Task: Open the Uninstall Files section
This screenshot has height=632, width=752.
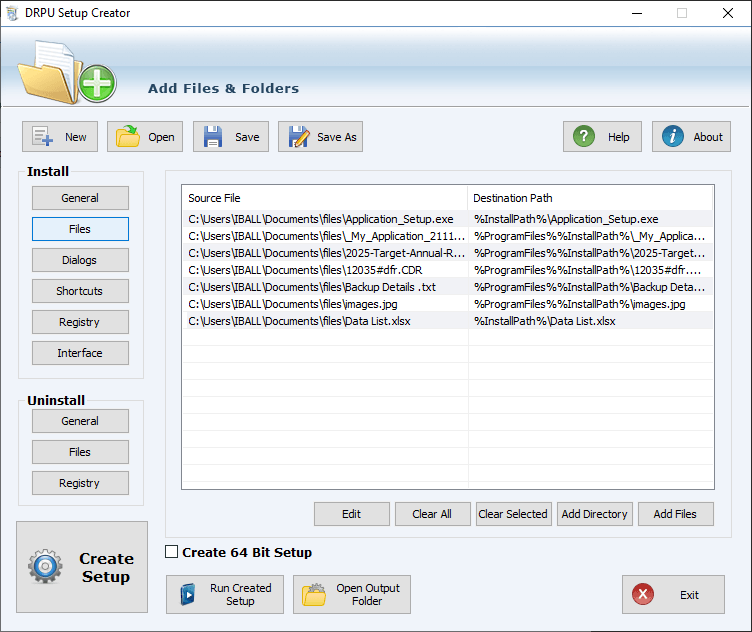Action: (80, 452)
